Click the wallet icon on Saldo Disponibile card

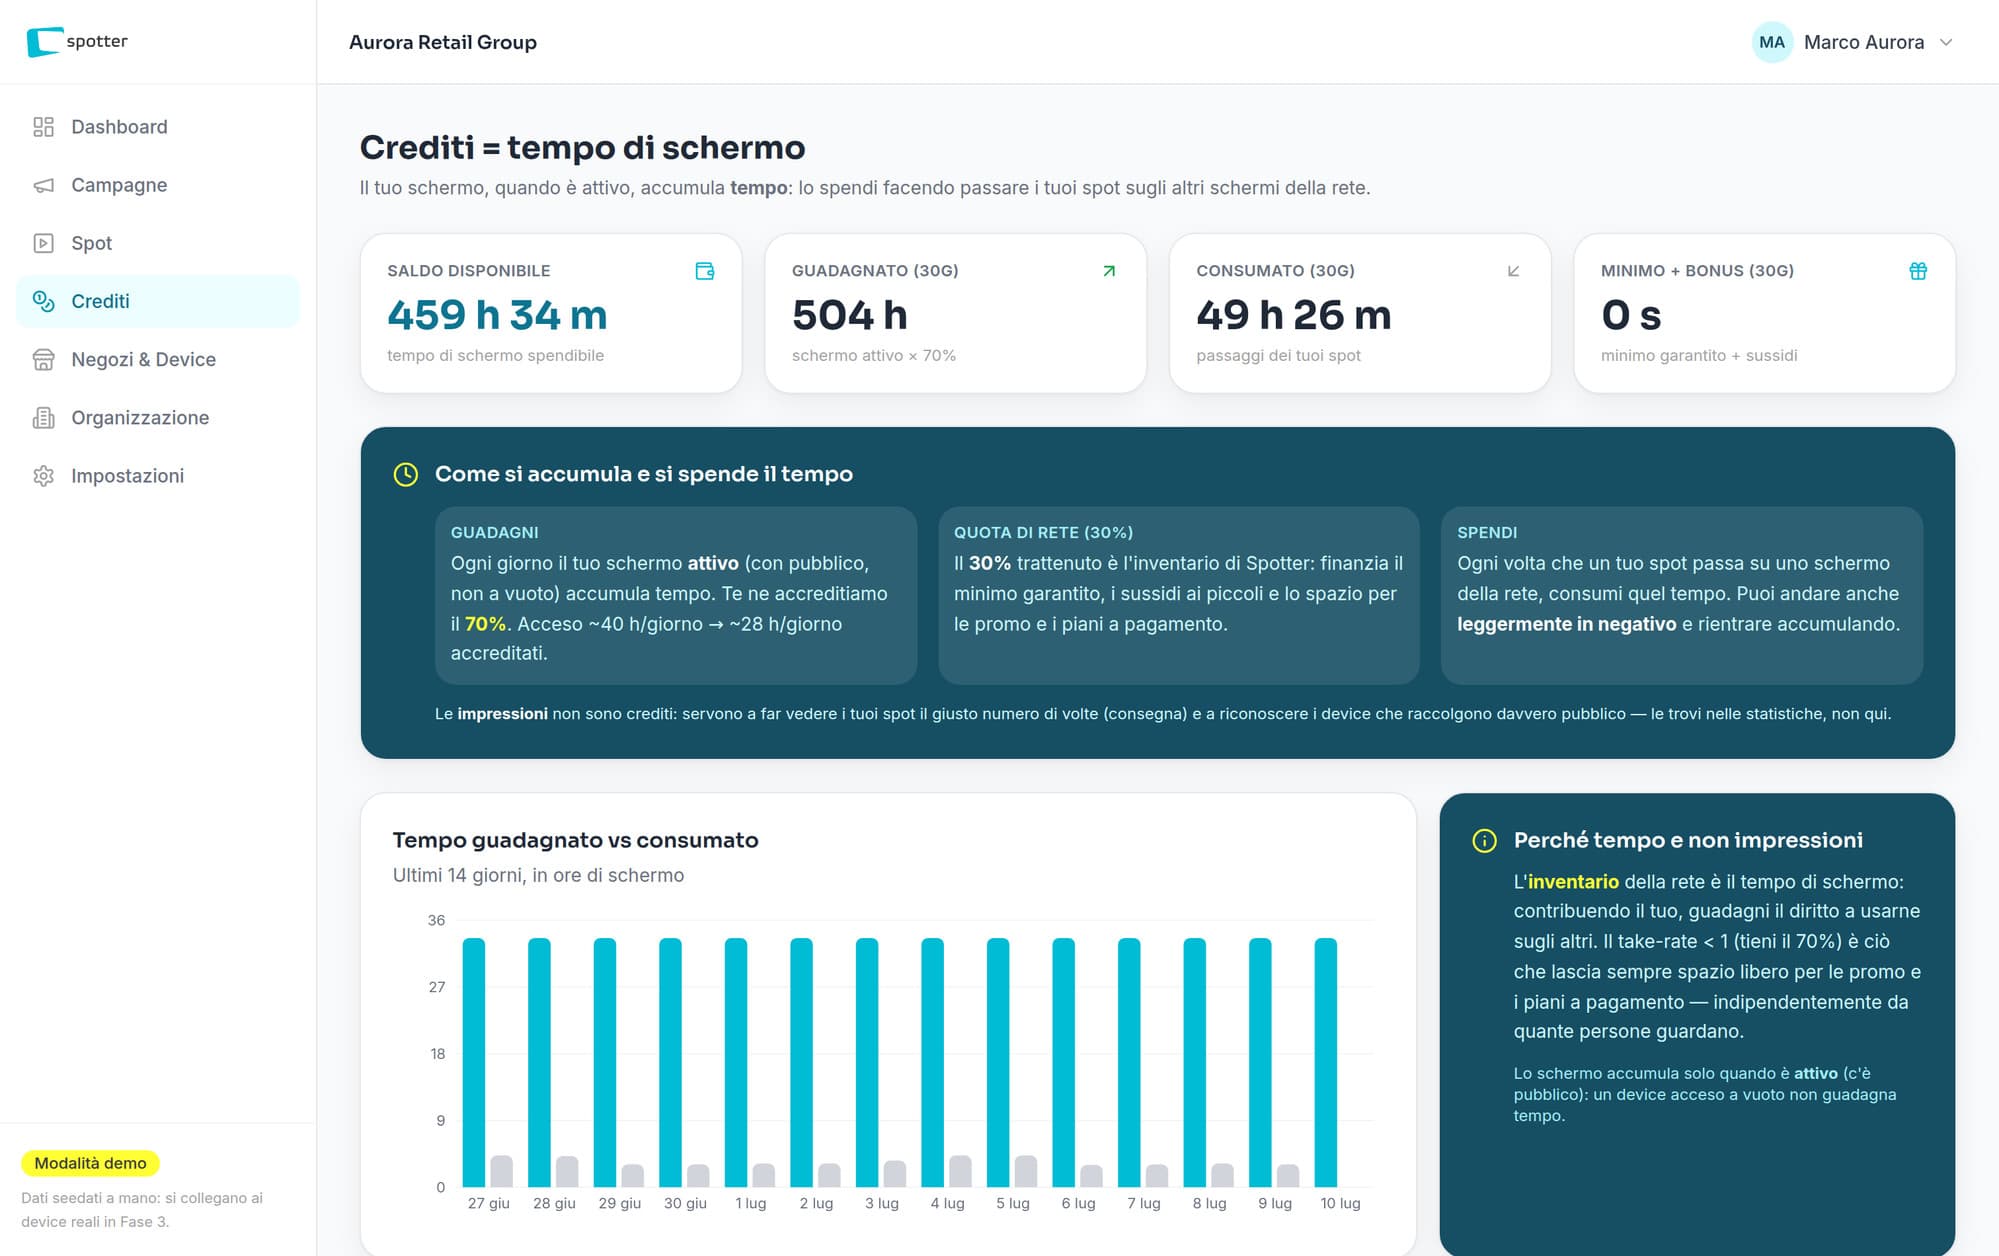(705, 271)
